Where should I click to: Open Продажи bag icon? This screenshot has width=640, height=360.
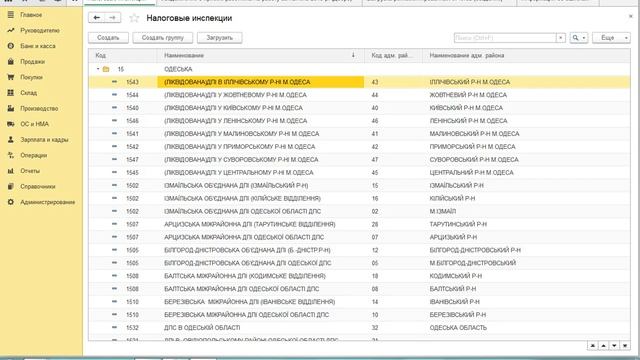[11, 61]
